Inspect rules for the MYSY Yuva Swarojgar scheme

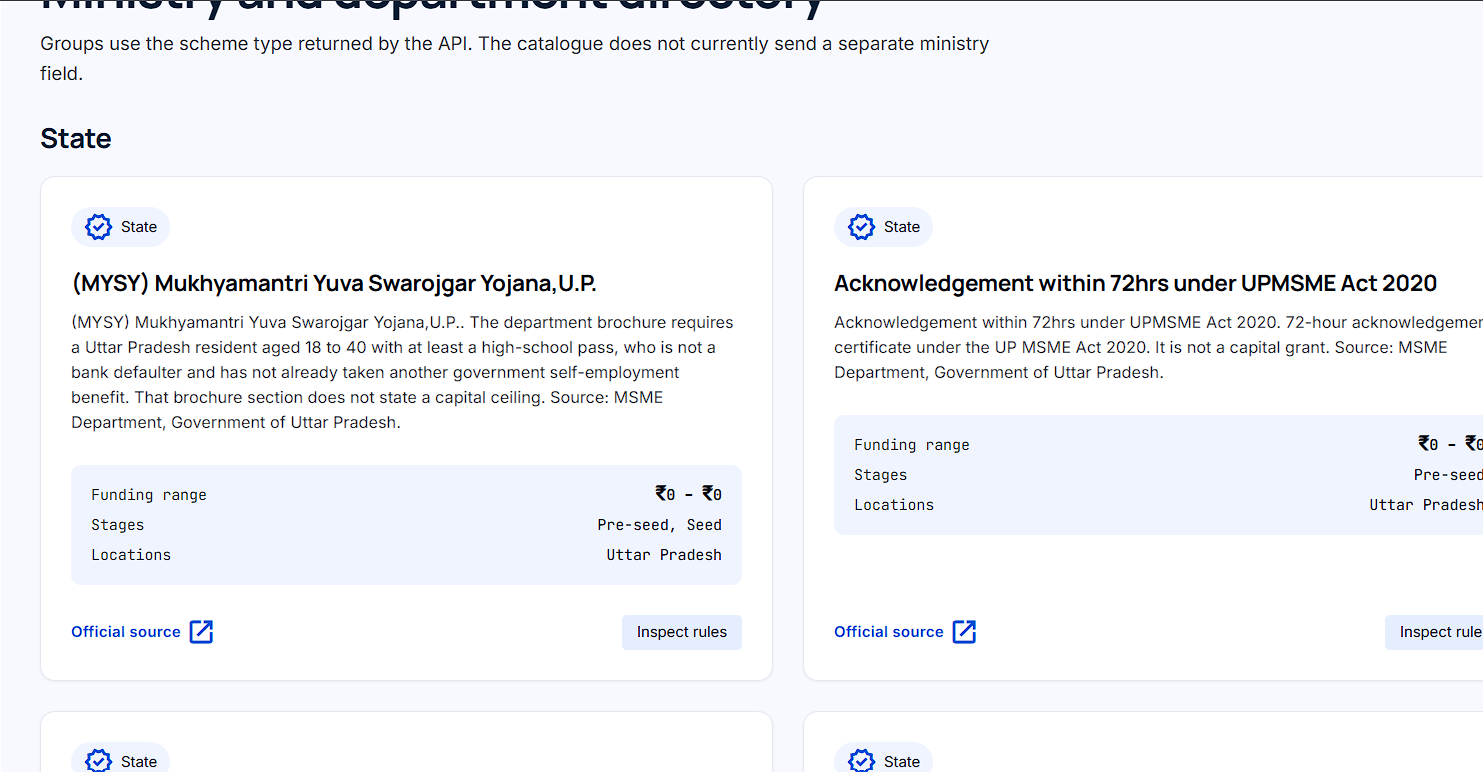pos(682,632)
